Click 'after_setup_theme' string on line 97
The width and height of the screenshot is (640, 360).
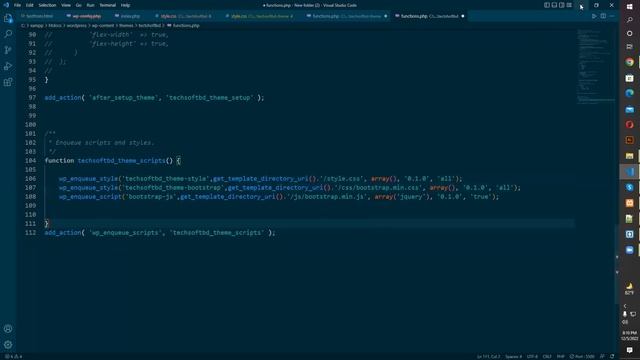tap(123, 98)
